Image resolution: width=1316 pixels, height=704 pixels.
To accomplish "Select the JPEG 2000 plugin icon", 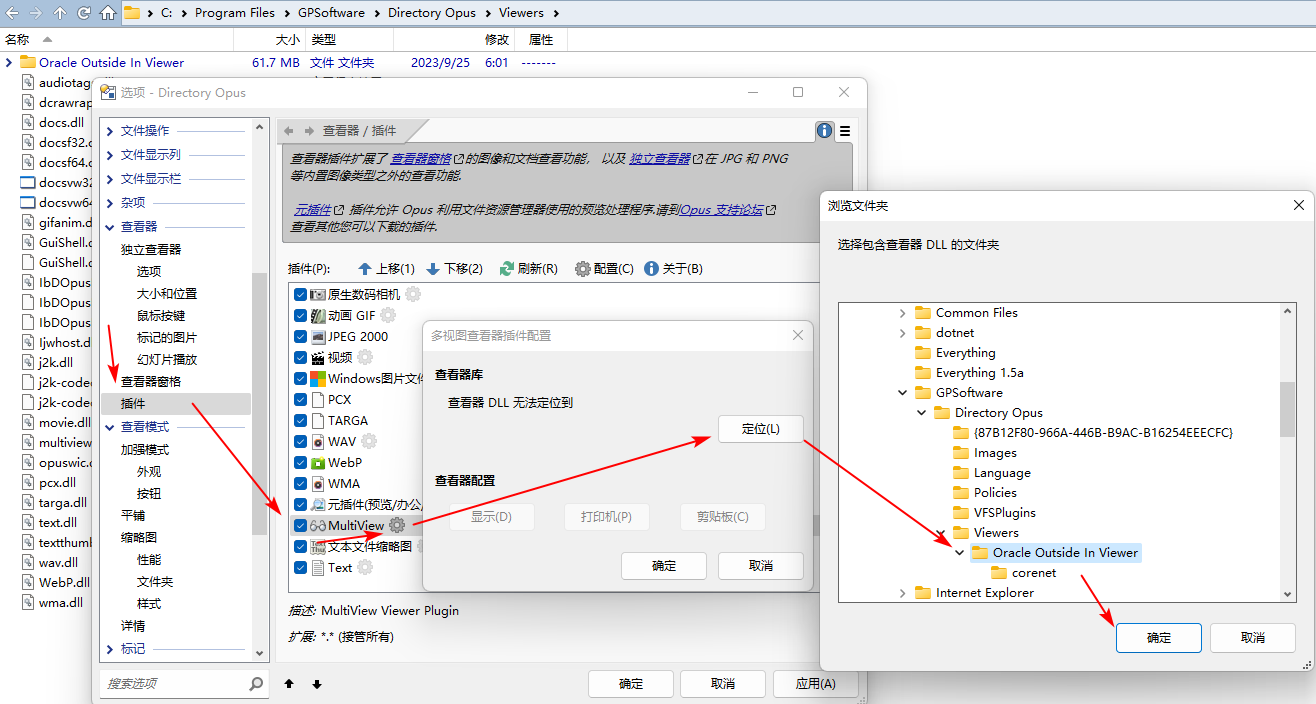I will tap(319, 337).
